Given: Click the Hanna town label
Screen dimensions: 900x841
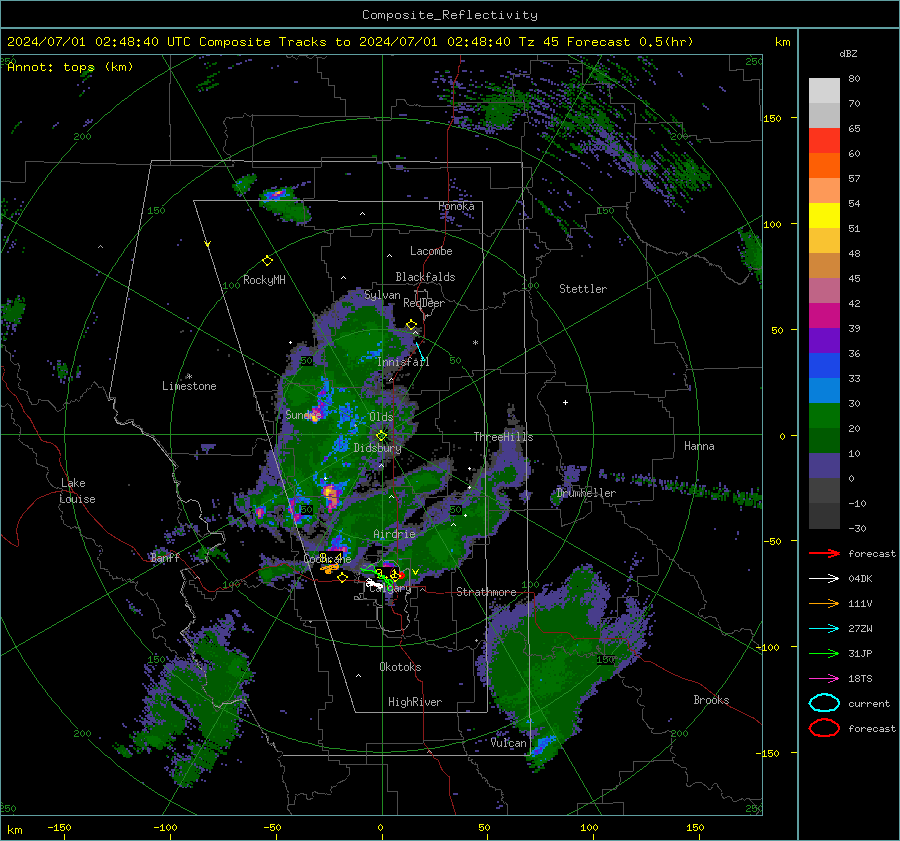Looking at the screenshot, I should click(x=699, y=446).
